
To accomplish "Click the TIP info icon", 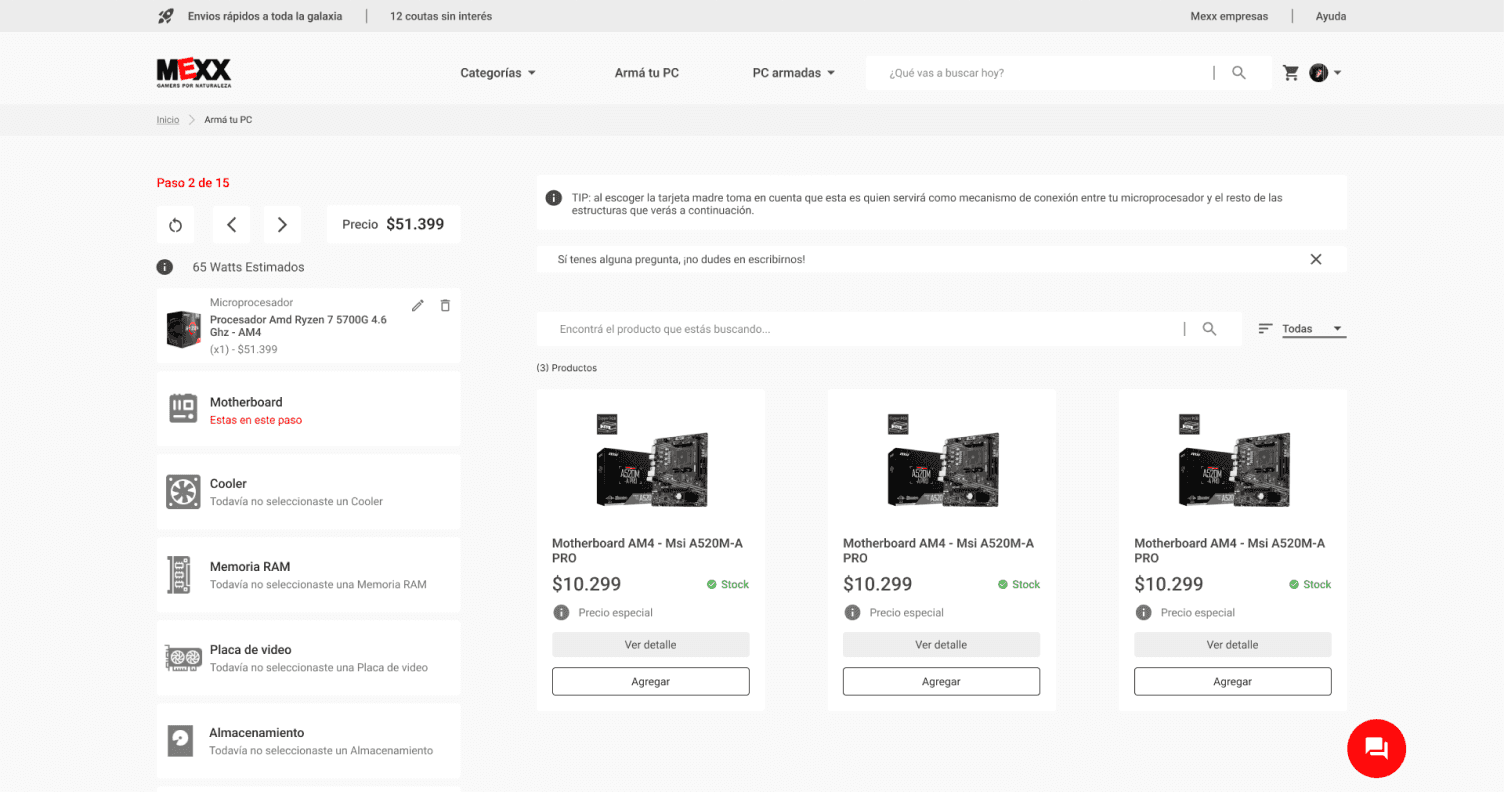I will coord(553,198).
